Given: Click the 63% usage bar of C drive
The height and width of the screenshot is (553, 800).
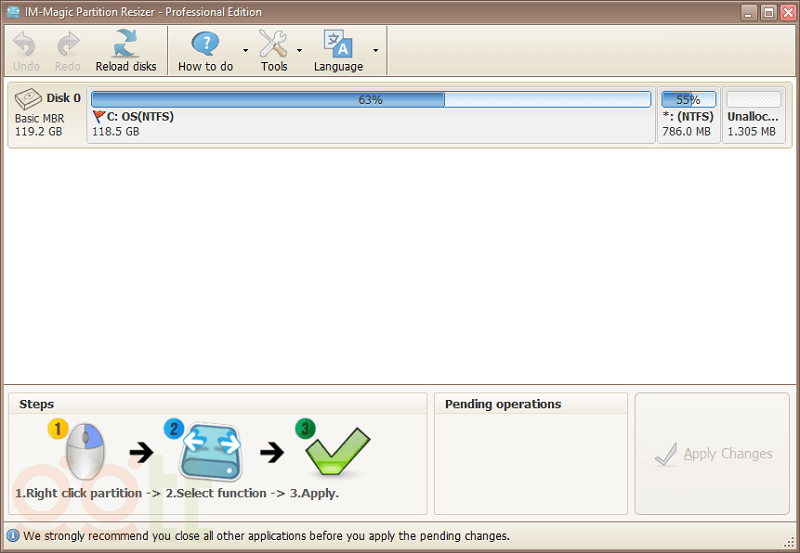Looking at the screenshot, I should click(x=370, y=100).
